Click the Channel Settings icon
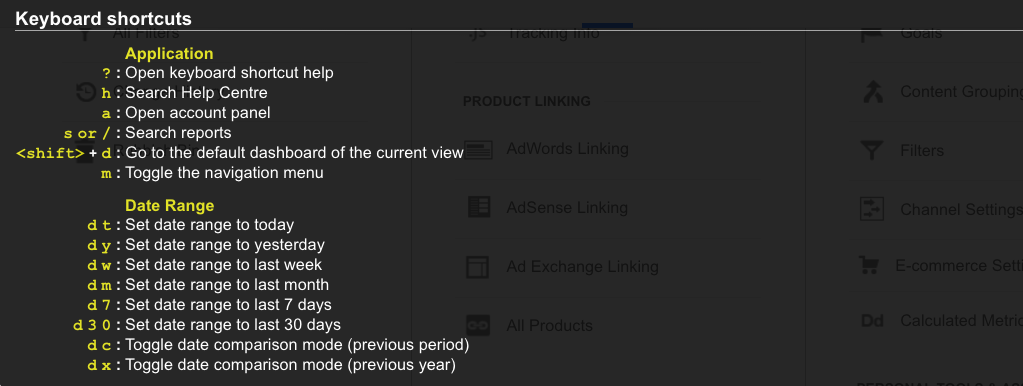The width and height of the screenshot is (1023, 386). click(872, 209)
